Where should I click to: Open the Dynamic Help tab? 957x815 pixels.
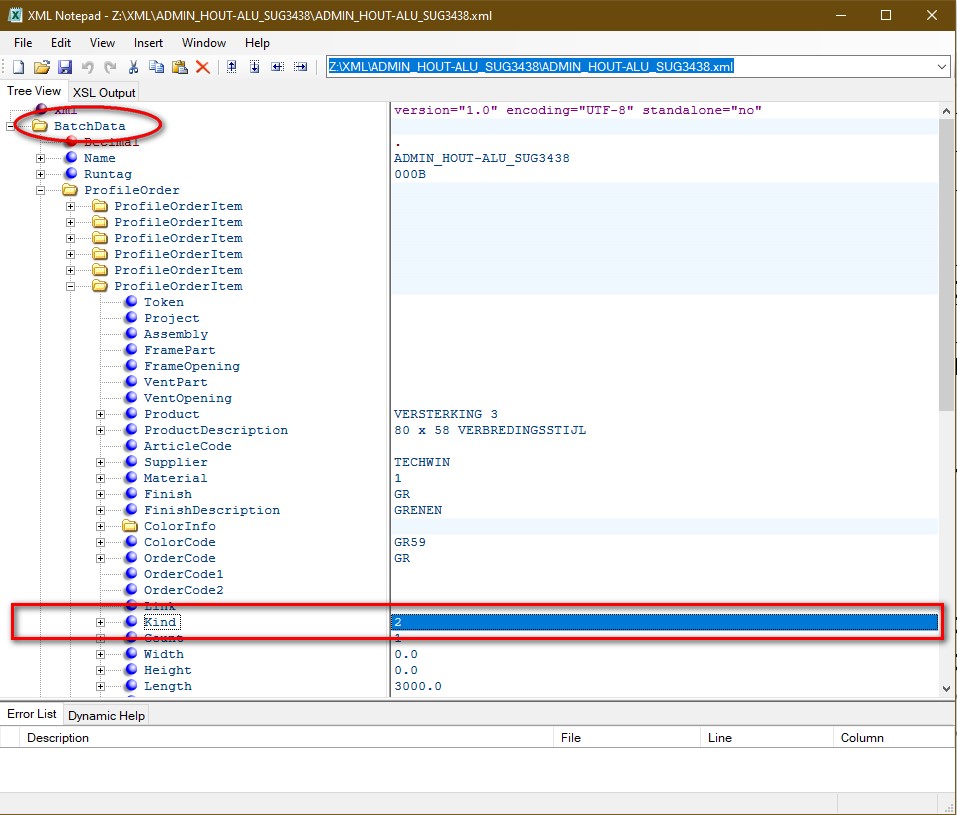click(106, 715)
